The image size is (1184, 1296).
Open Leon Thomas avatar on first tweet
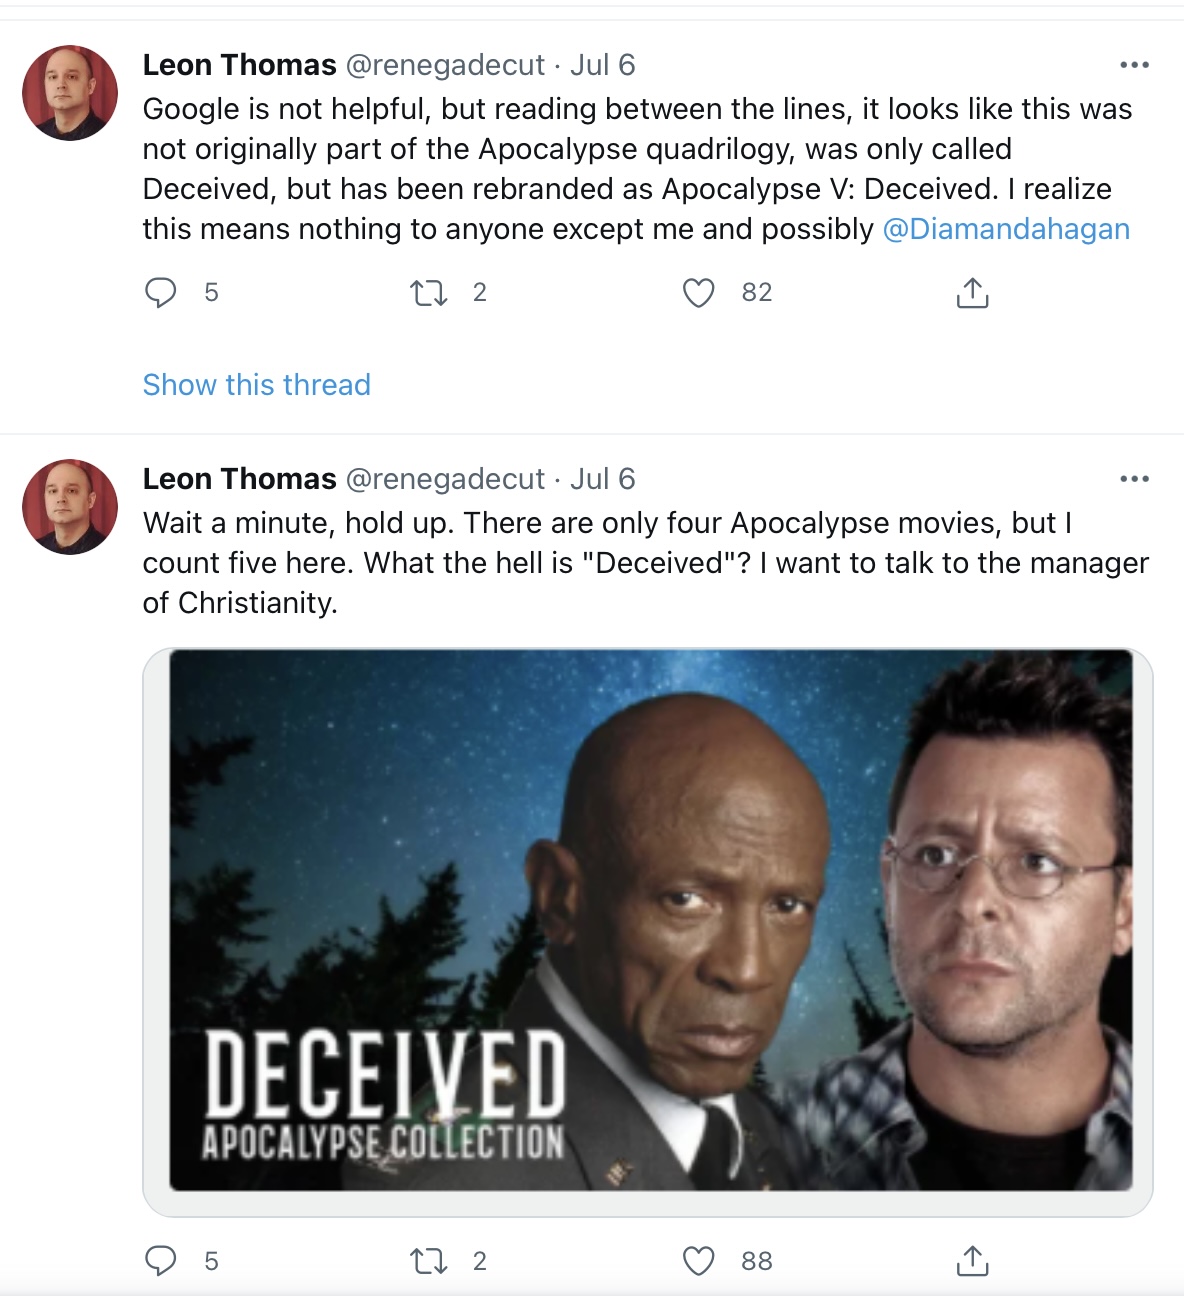pos(70,93)
